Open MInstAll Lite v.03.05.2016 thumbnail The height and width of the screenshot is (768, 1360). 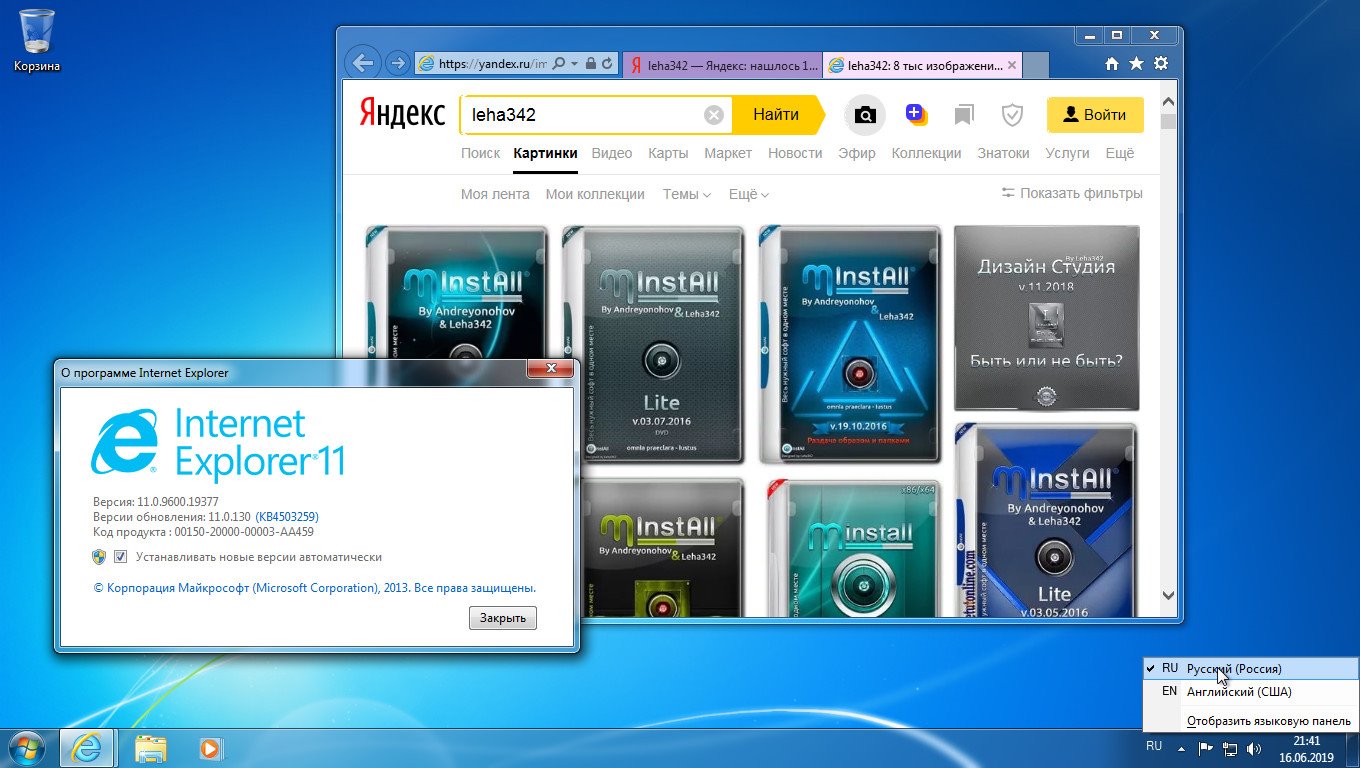click(x=1047, y=519)
